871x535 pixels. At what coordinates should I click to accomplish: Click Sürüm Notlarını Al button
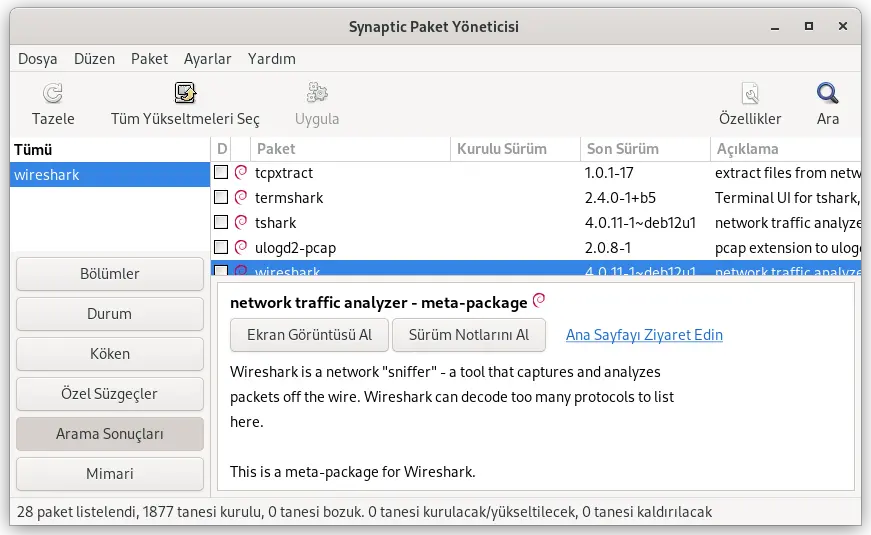(469, 335)
